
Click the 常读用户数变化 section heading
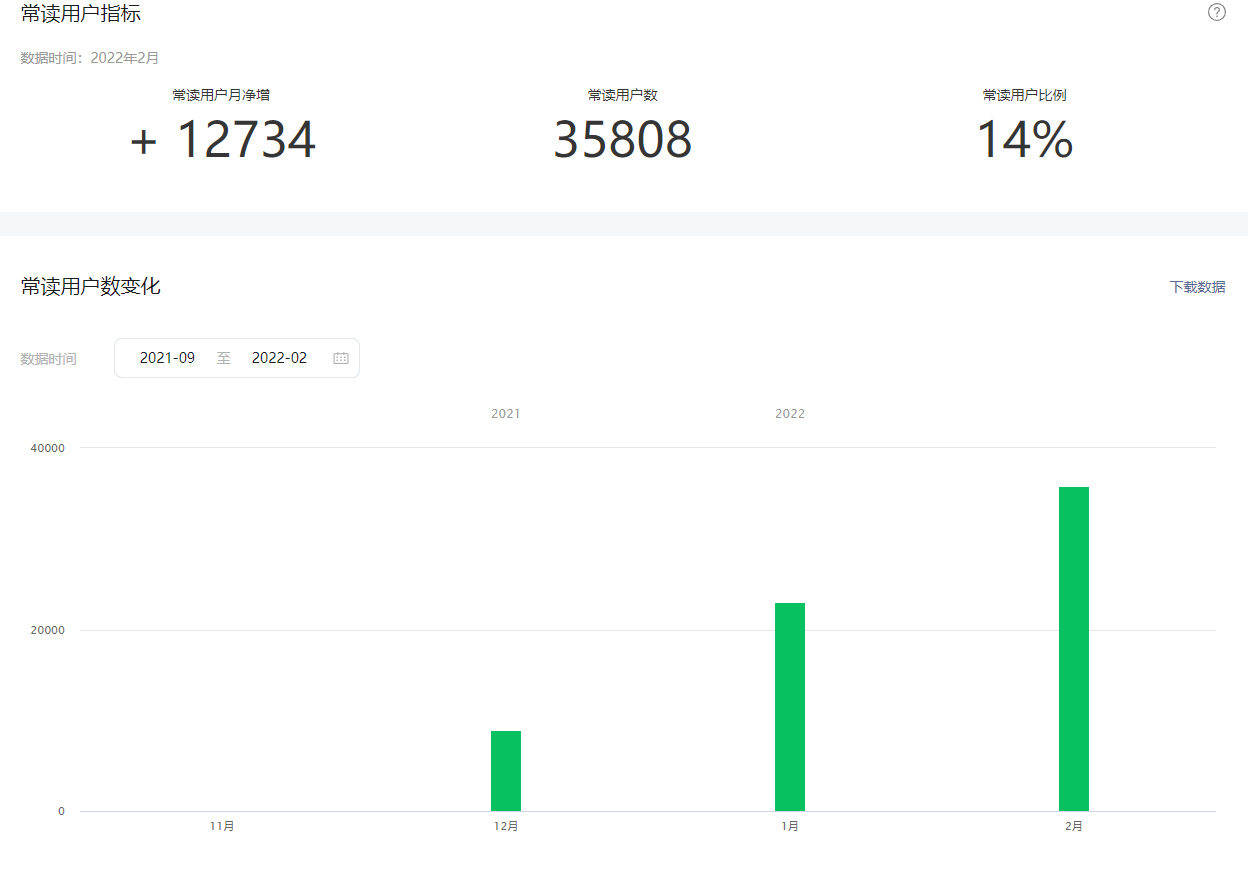click(91, 287)
